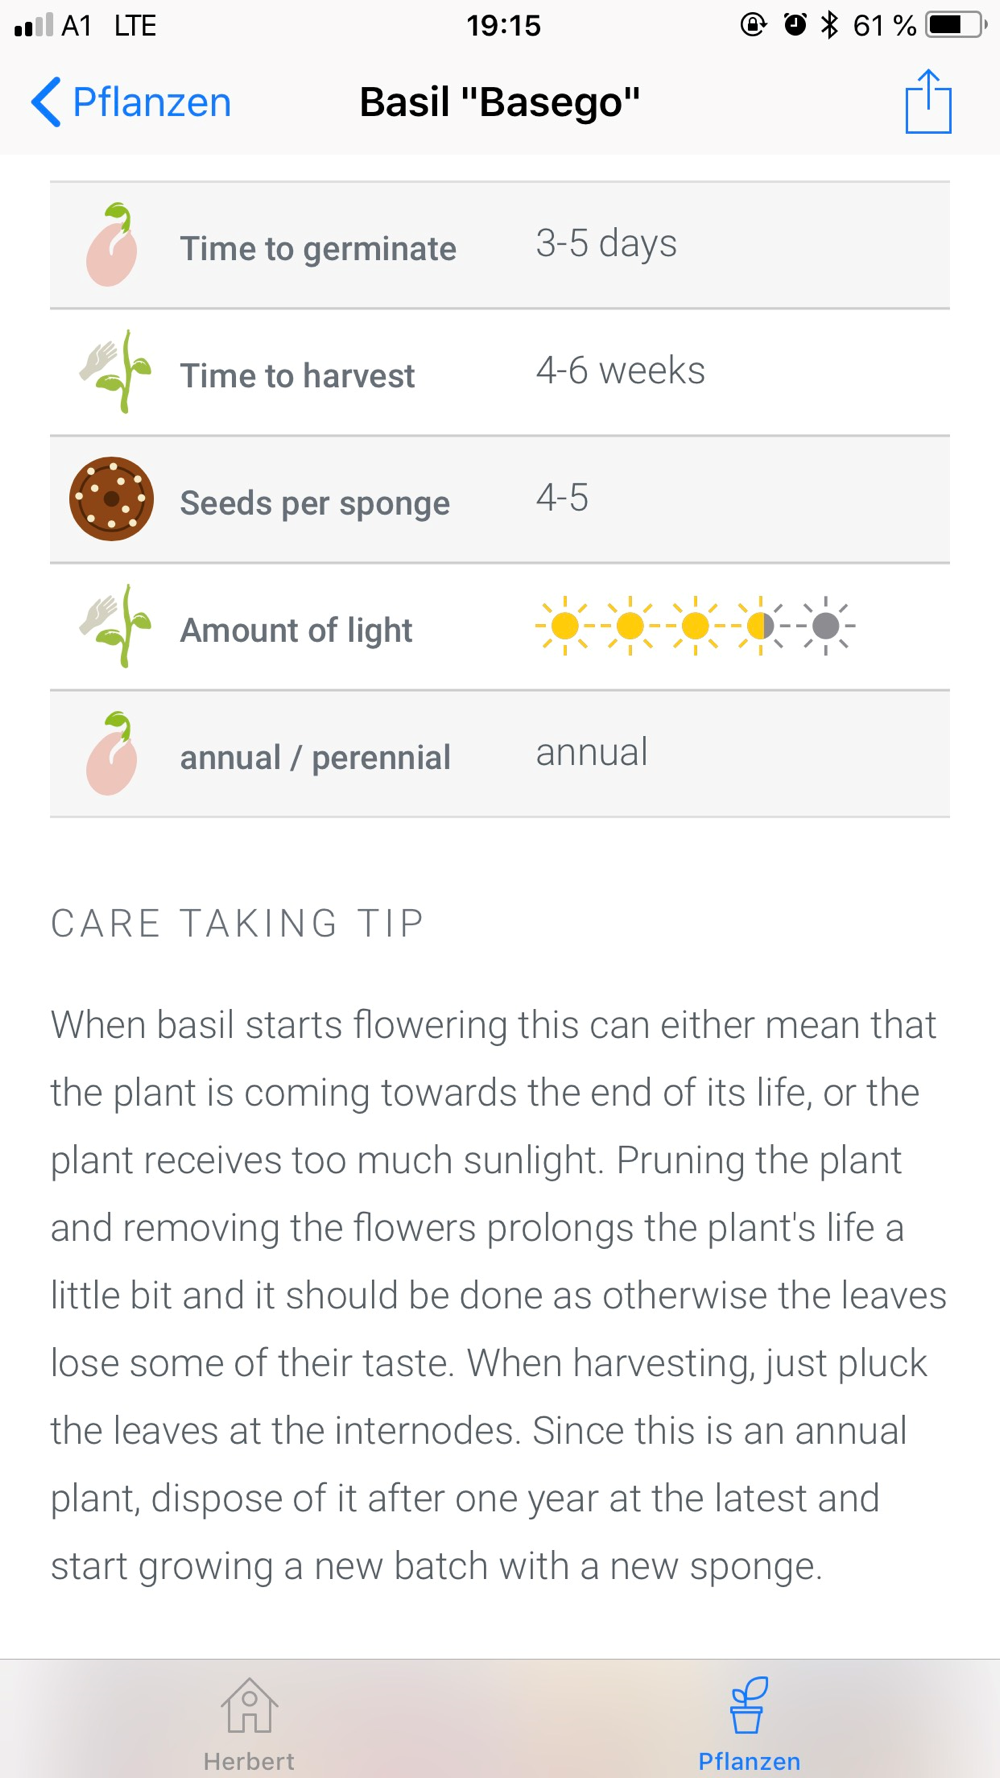Go back to the Pflanzen list
This screenshot has height=1778, width=1000.
coord(131,102)
